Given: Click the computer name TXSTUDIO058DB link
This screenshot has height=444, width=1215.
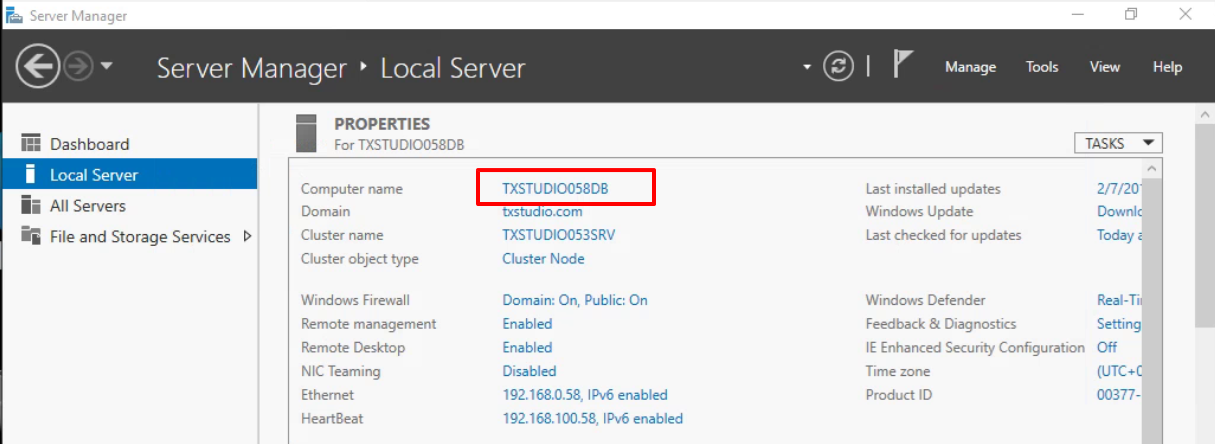Looking at the screenshot, I should coord(555,188).
